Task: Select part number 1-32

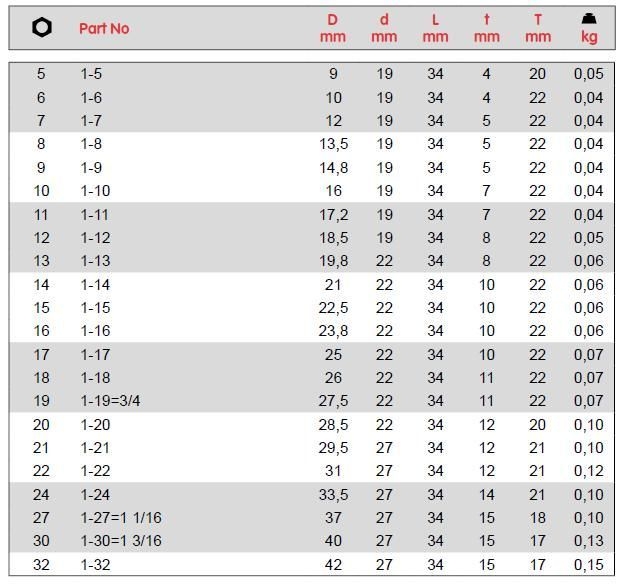Action: pos(95,565)
